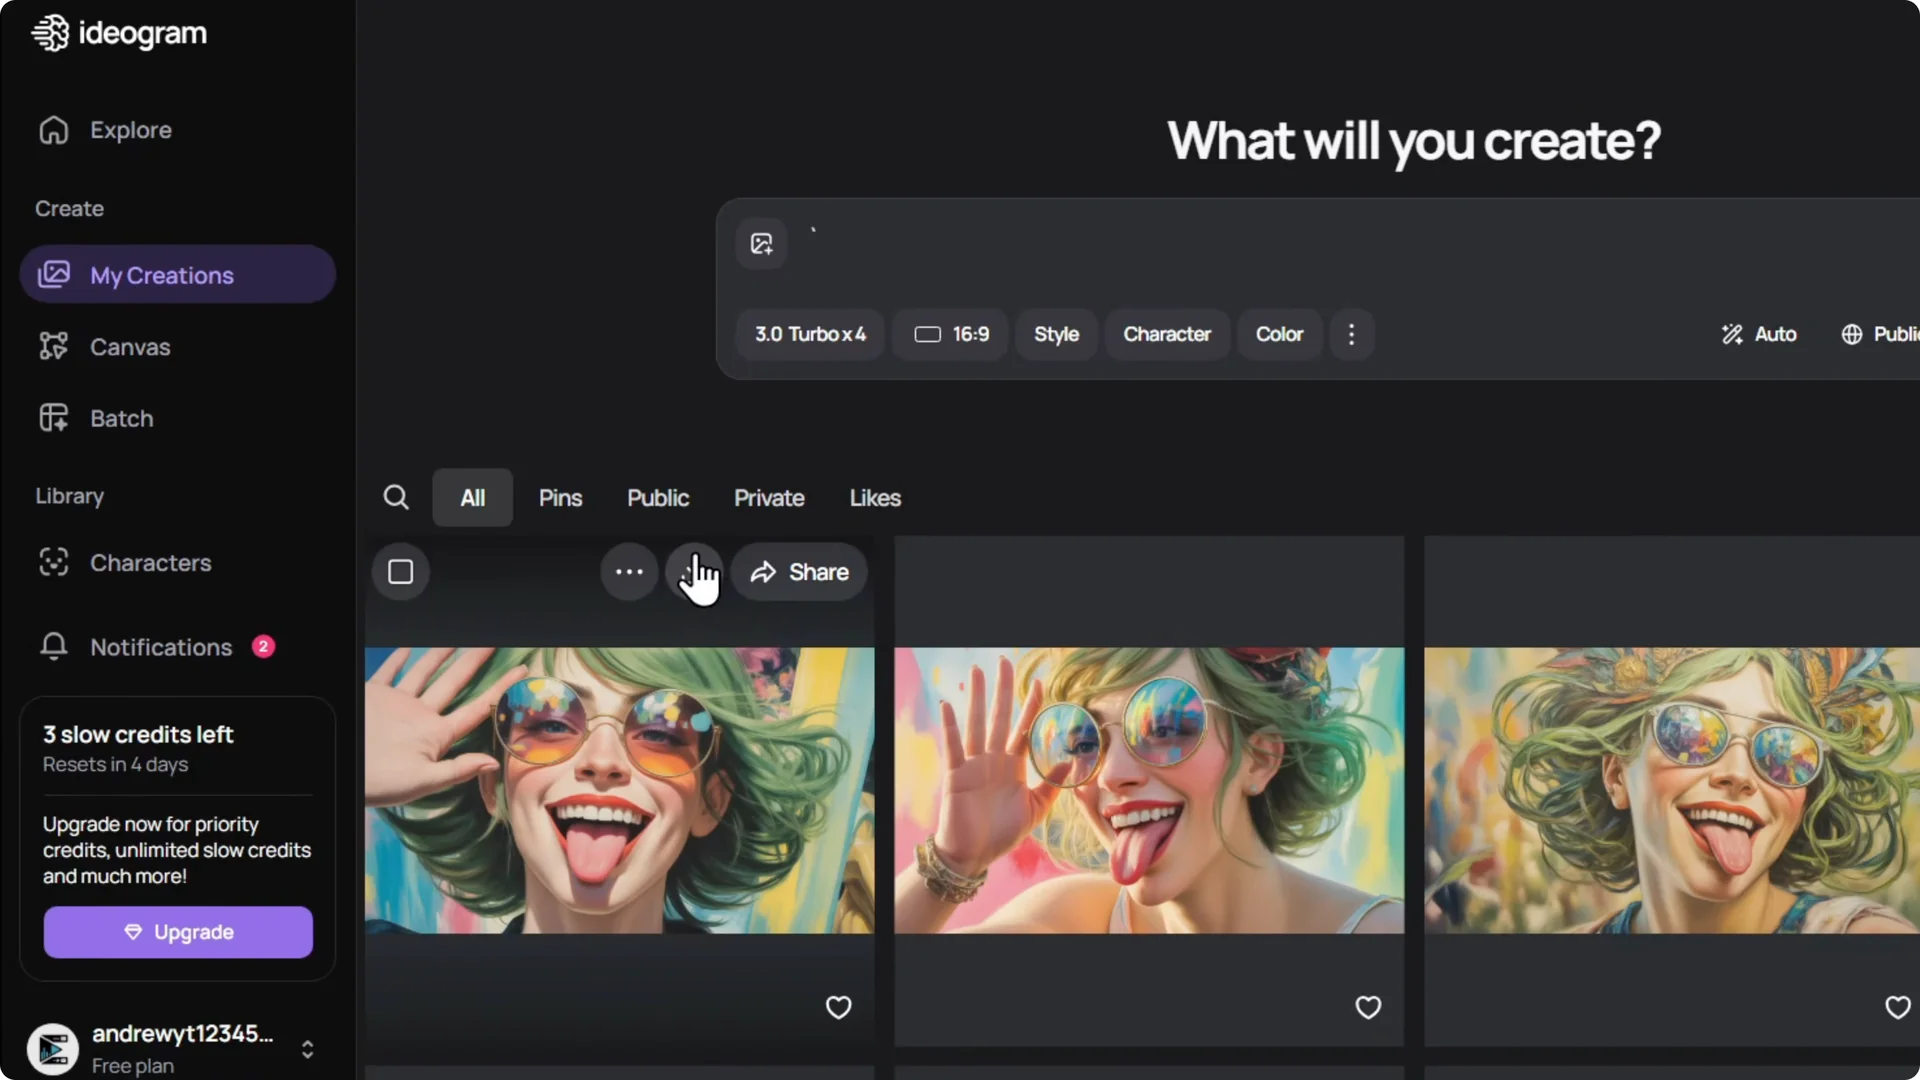Toggle Auto generation mode

tap(1760, 334)
